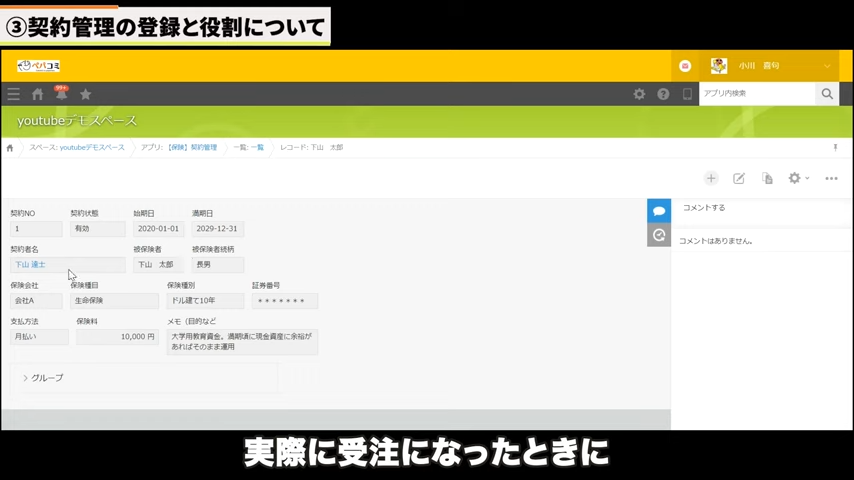Expand the user menu dropdown arrow
The width and height of the screenshot is (854, 480).
pos(827,66)
